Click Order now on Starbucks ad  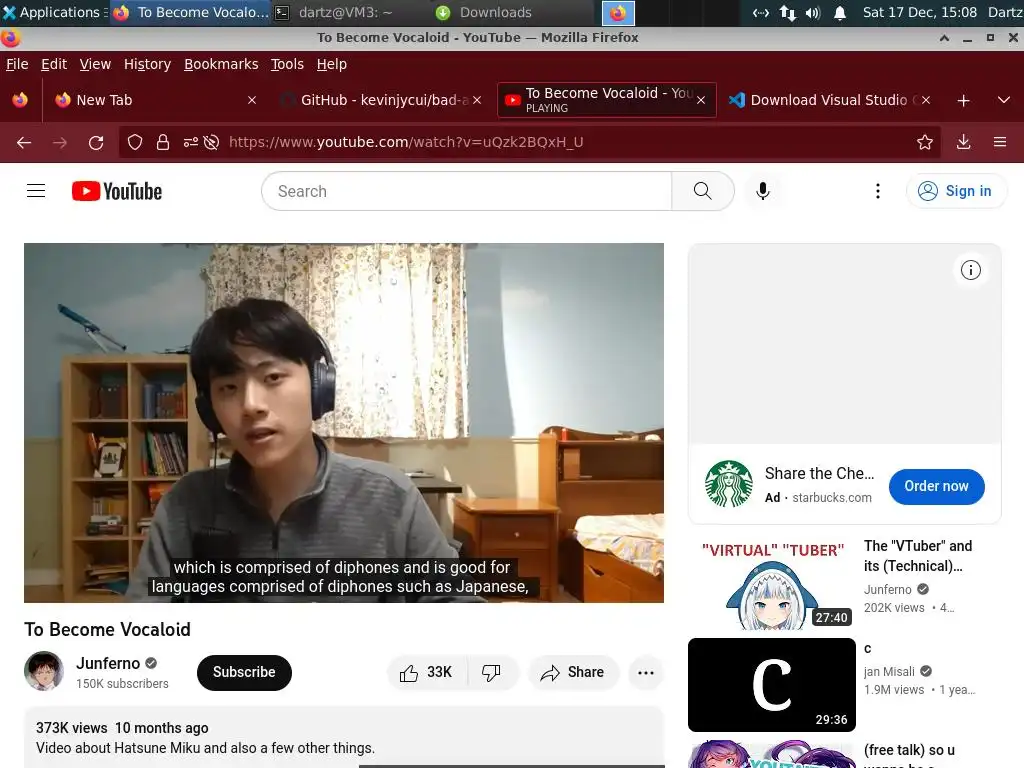pos(936,486)
